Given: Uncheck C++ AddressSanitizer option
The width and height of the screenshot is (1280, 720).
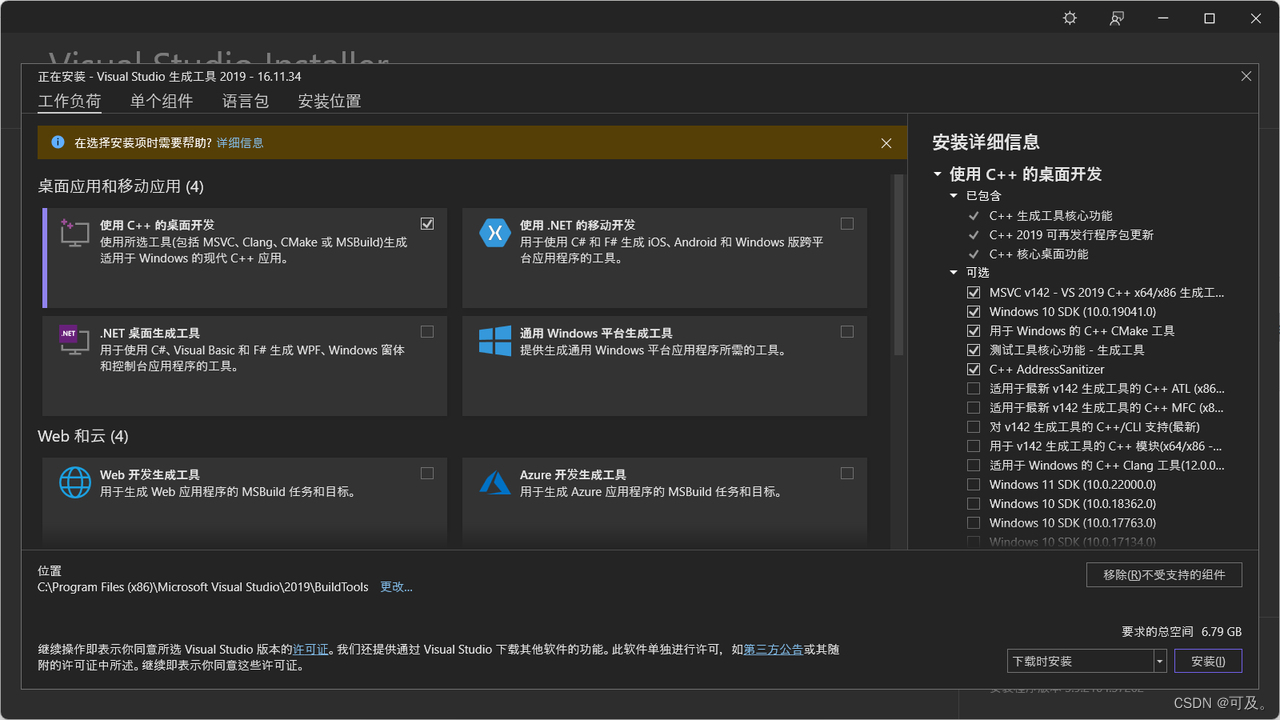Looking at the screenshot, I should point(974,369).
